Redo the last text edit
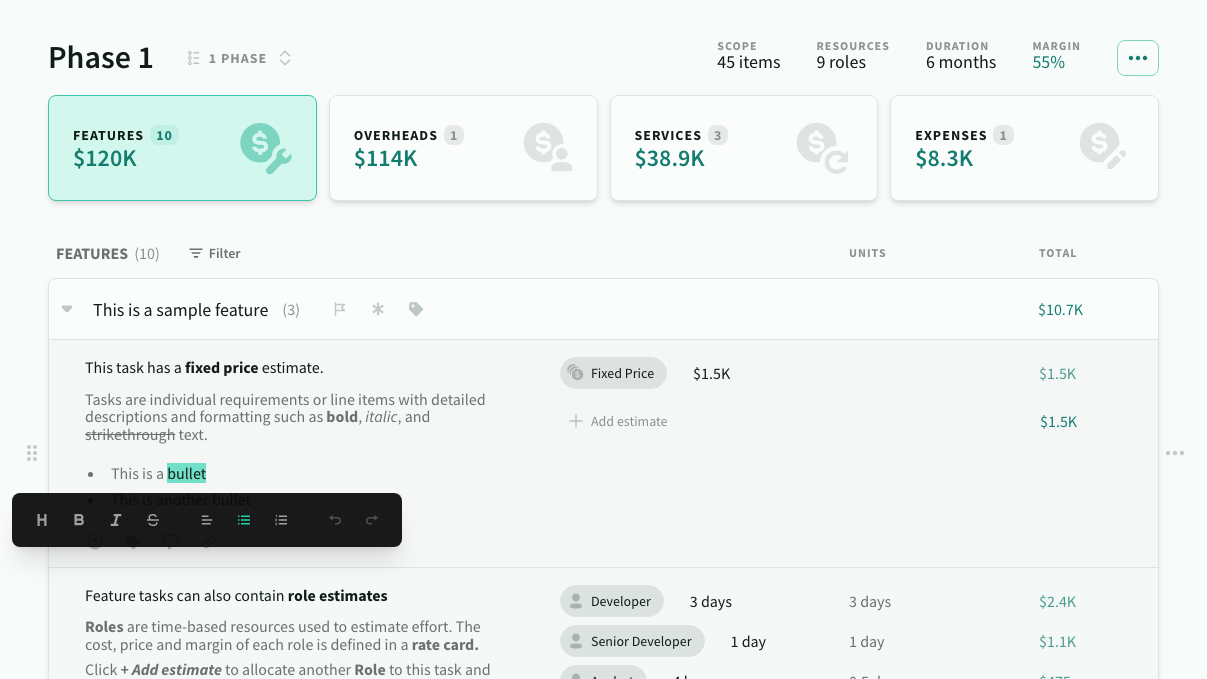The image size is (1207, 679). coord(370,520)
